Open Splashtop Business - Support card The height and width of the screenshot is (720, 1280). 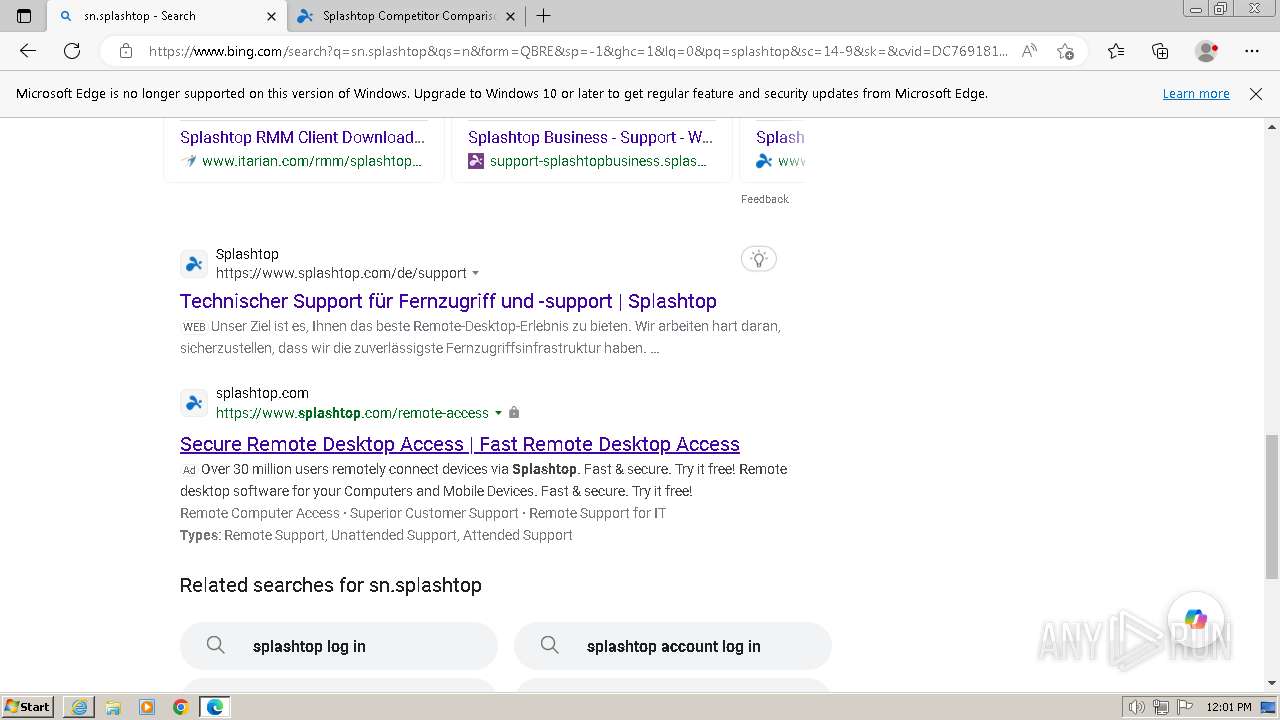(x=590, y=137)
